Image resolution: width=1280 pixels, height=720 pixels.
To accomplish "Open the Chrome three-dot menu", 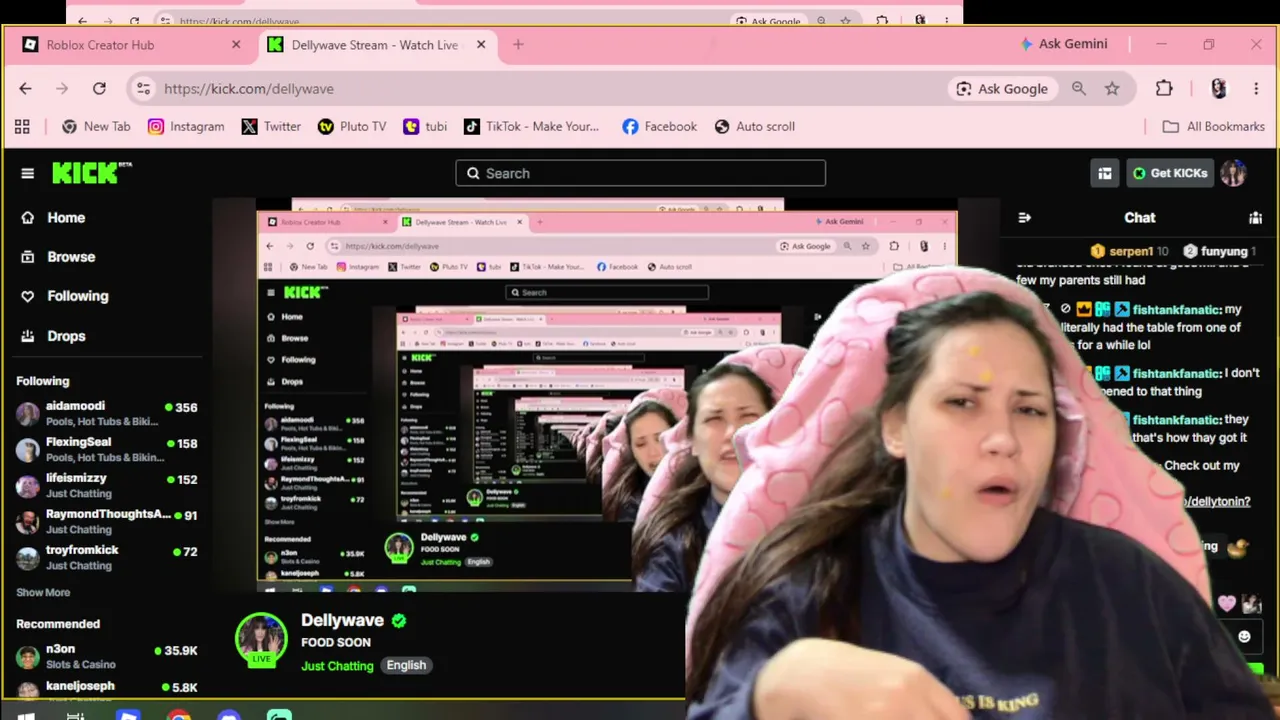I will (x=1256, y=89).
